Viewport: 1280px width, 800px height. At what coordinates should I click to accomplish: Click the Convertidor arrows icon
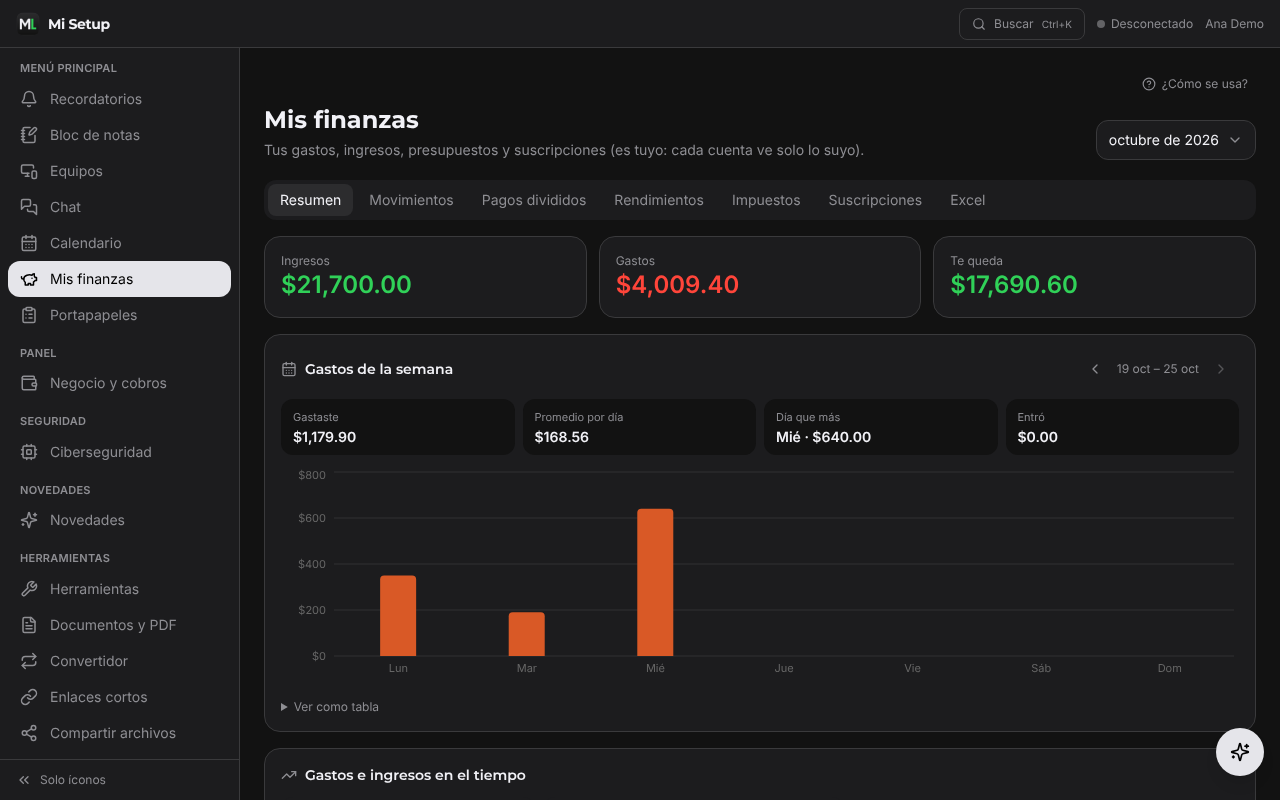pyautogui.click(x=30, y=661)
